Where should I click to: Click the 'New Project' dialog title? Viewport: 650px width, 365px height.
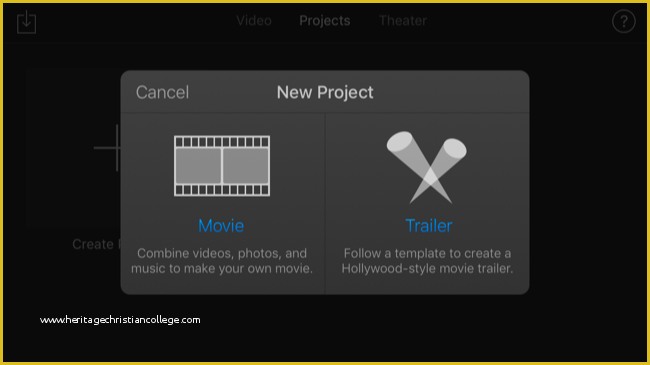325,92
